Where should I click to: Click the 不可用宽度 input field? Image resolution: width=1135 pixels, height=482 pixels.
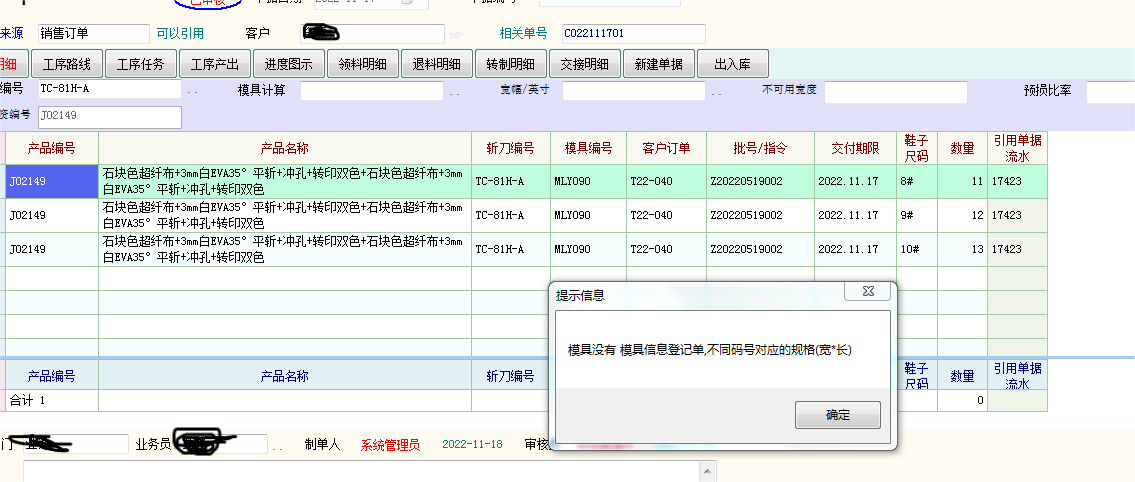point(895,92)
